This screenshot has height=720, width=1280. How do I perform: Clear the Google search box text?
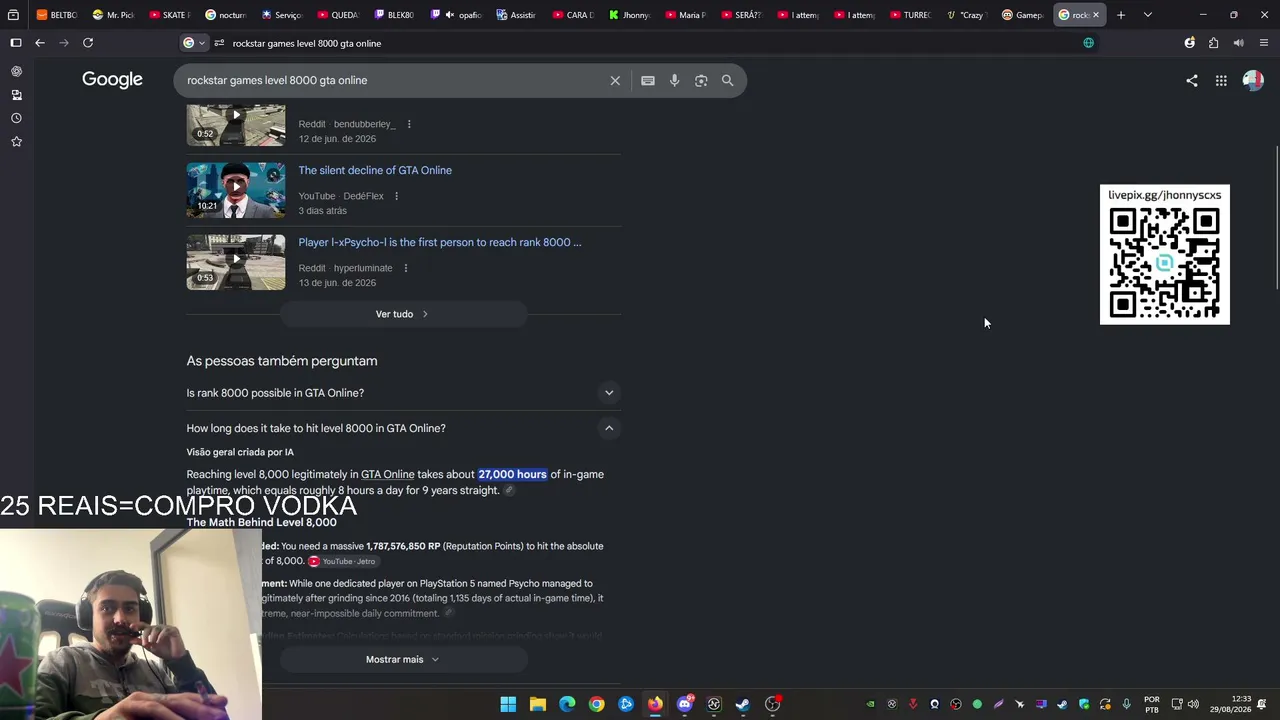615,81
